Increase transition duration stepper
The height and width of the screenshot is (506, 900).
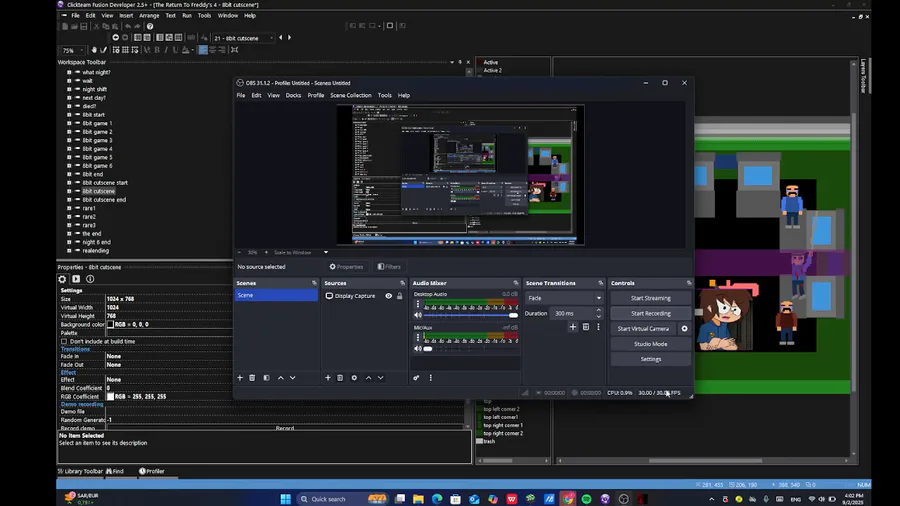click(x=599, y=310)
